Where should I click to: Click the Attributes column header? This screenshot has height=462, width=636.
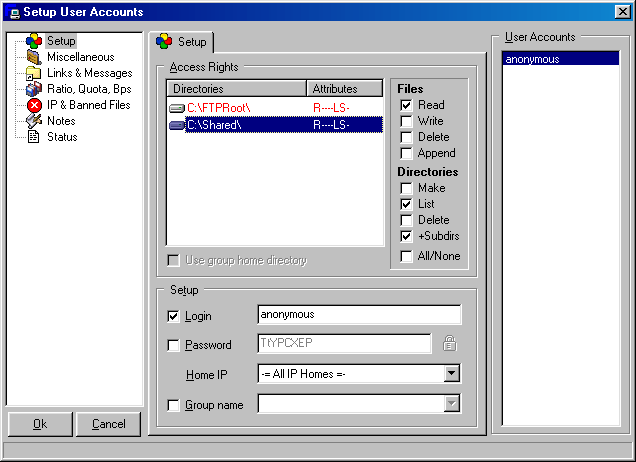pyautogui.click(x=345, y=89)
